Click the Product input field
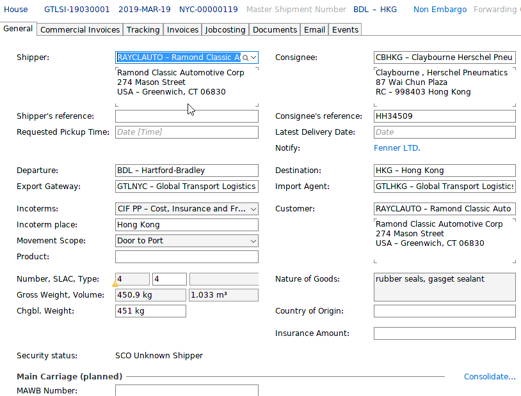Viewport: 521px width, 396px height. click(x=187, y=257)
